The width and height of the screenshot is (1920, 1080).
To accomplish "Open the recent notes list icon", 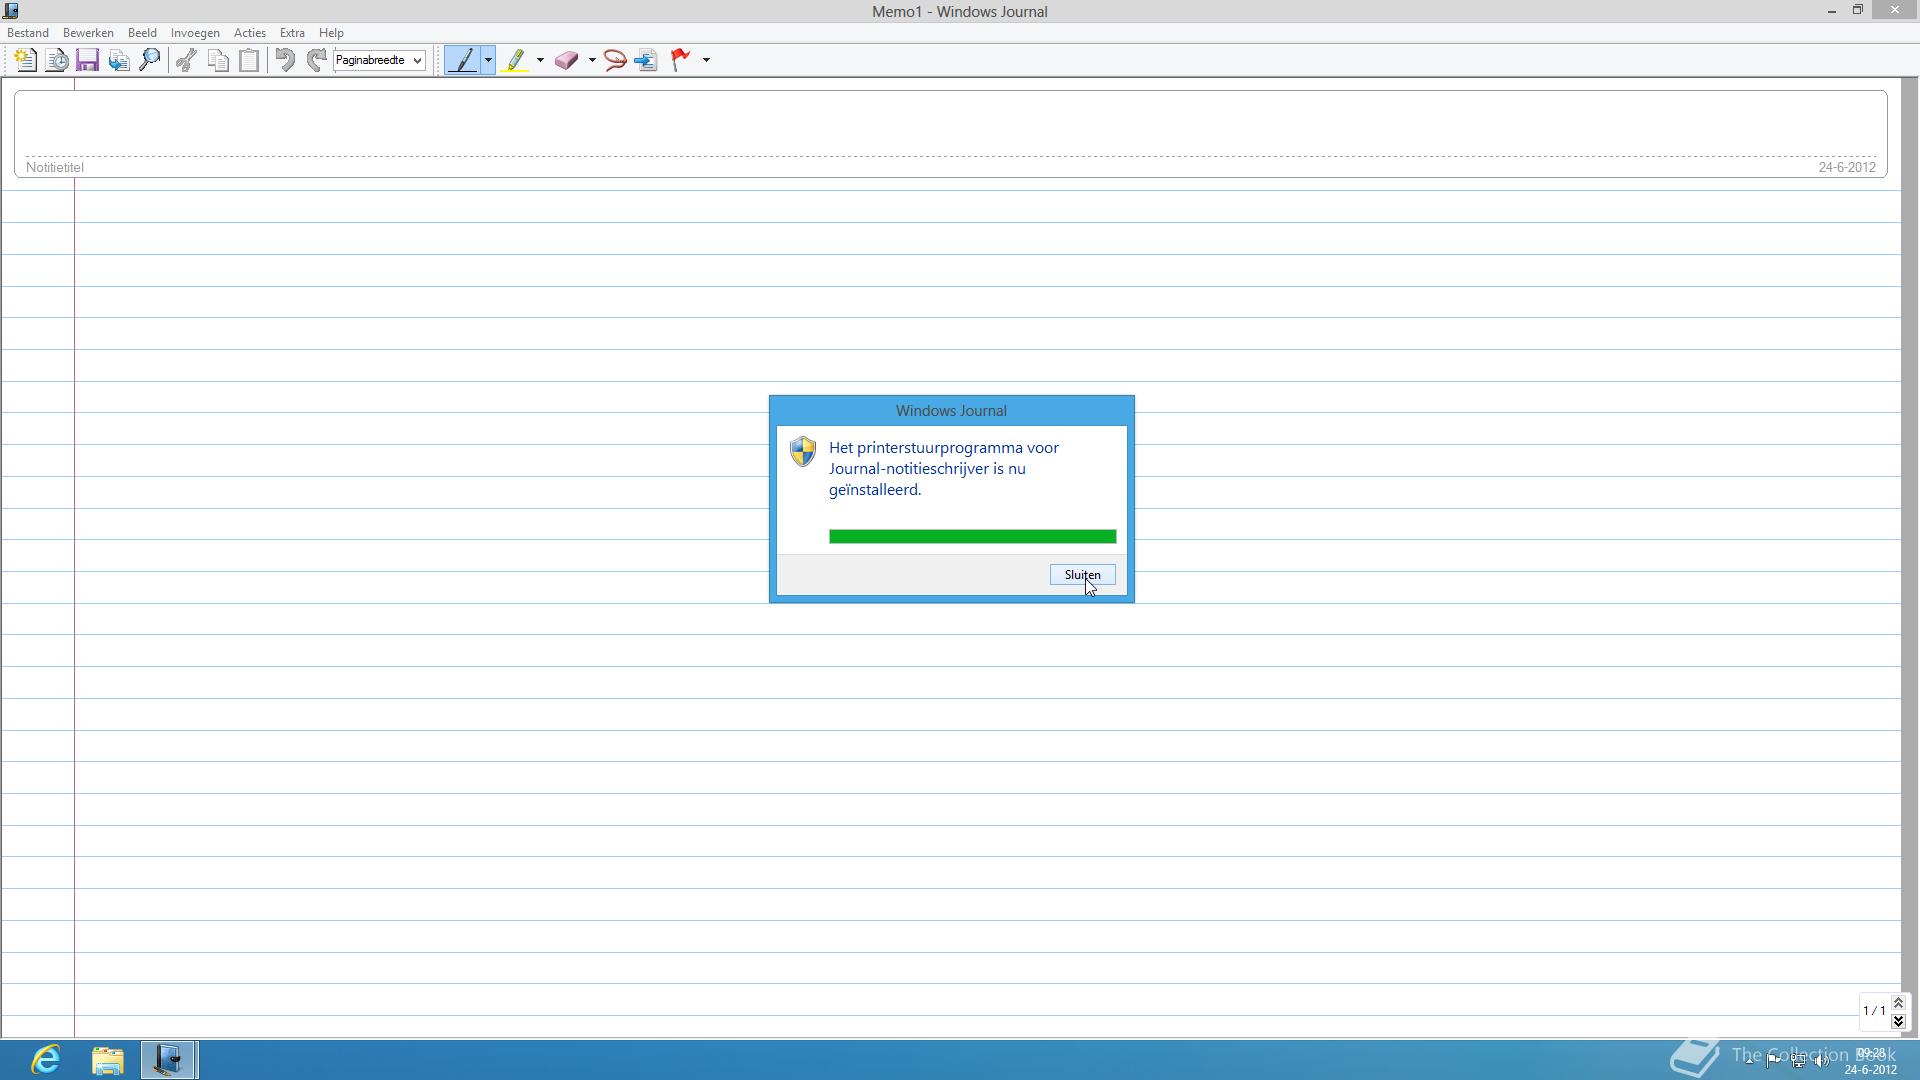I will pos(57,60).
